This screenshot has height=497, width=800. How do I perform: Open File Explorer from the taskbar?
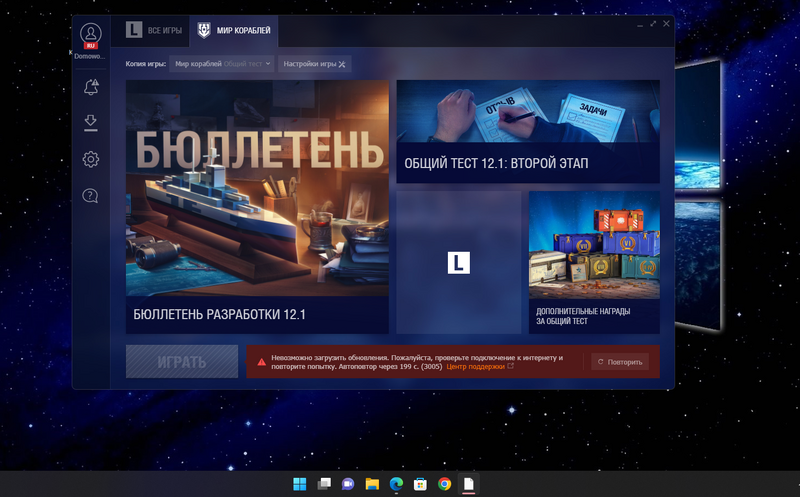point(372,483)
